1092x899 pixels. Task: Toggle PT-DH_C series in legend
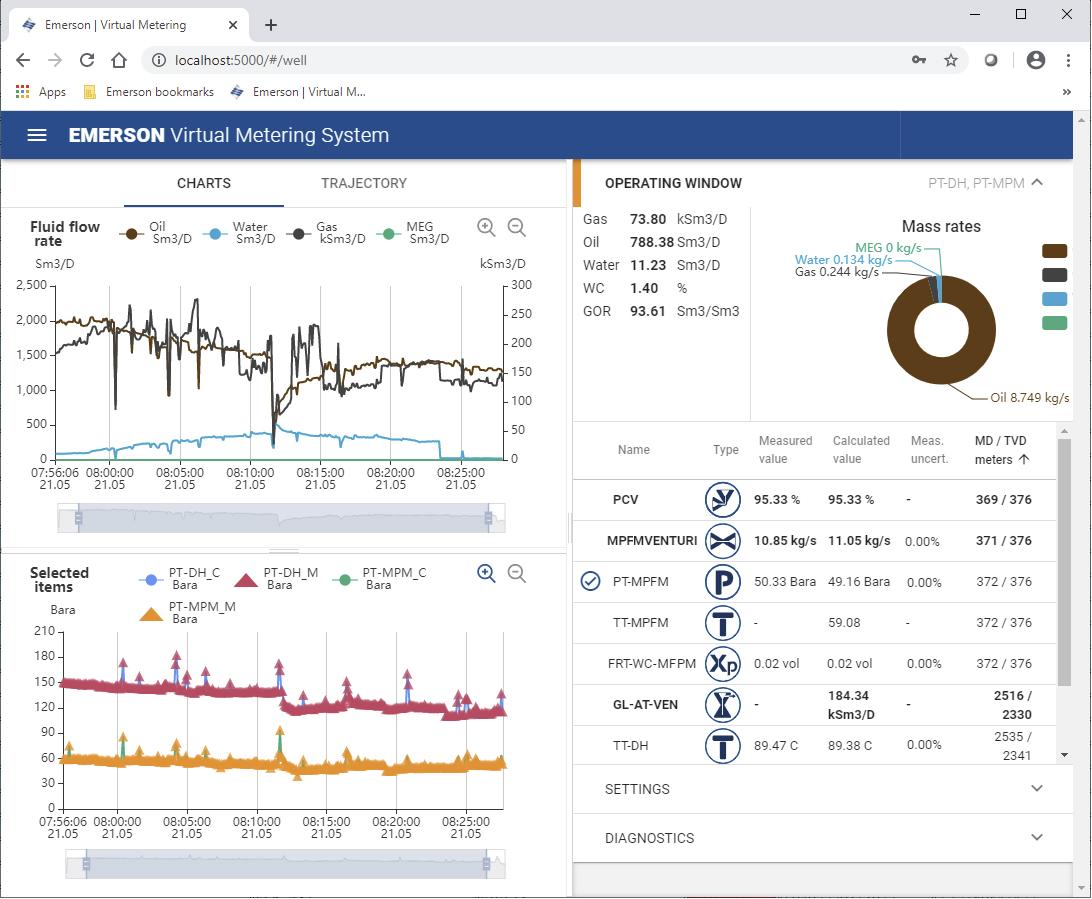click(x=180, y=579)
